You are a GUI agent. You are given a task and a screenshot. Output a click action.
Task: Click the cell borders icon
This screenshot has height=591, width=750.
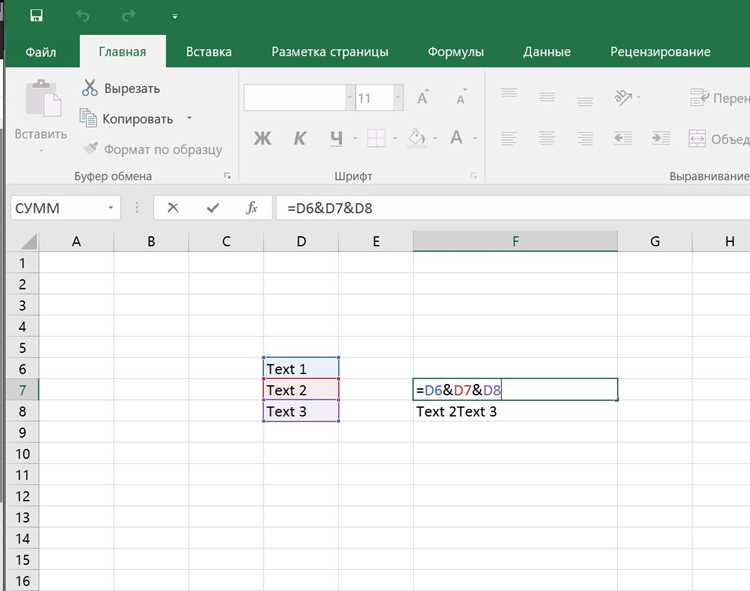(375, 138)
